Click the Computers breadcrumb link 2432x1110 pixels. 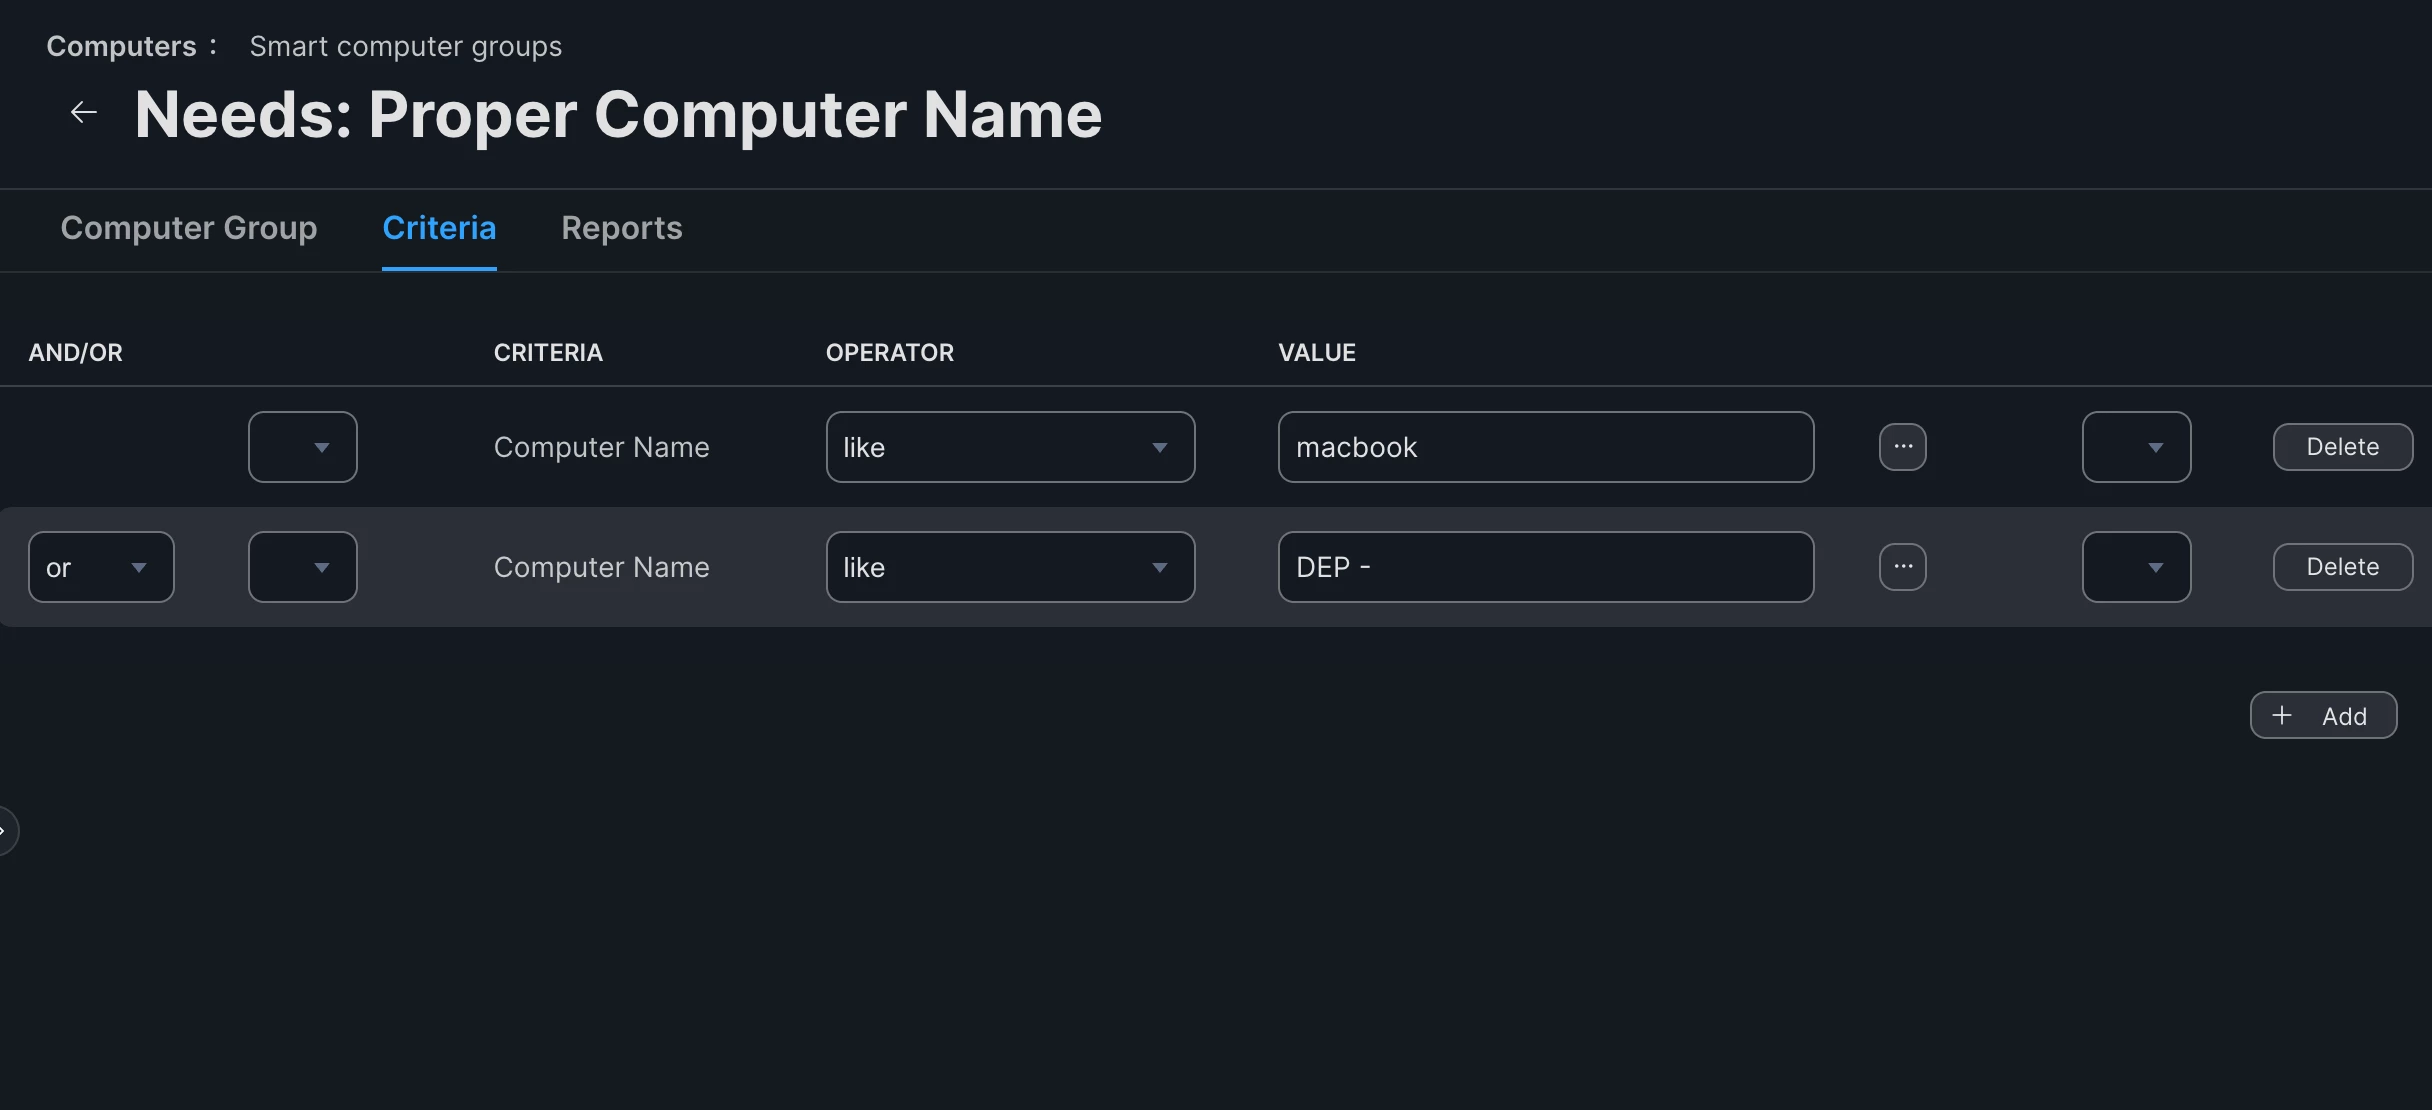(x=121, y=46)
